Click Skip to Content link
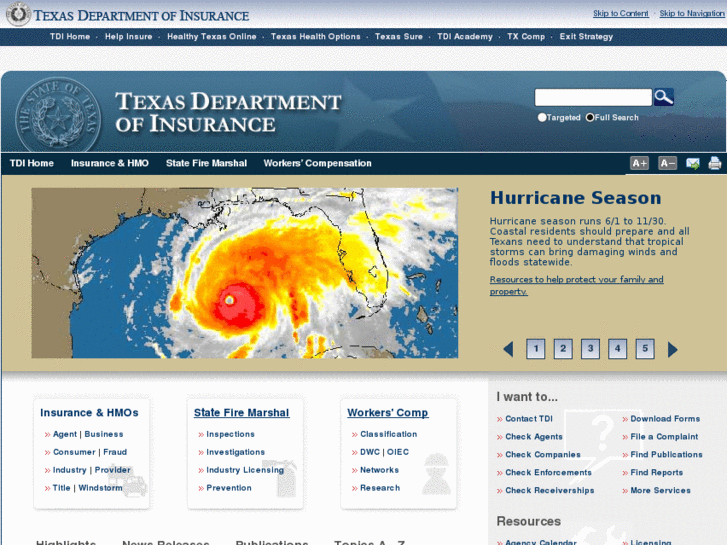 (x=621, y=13)
